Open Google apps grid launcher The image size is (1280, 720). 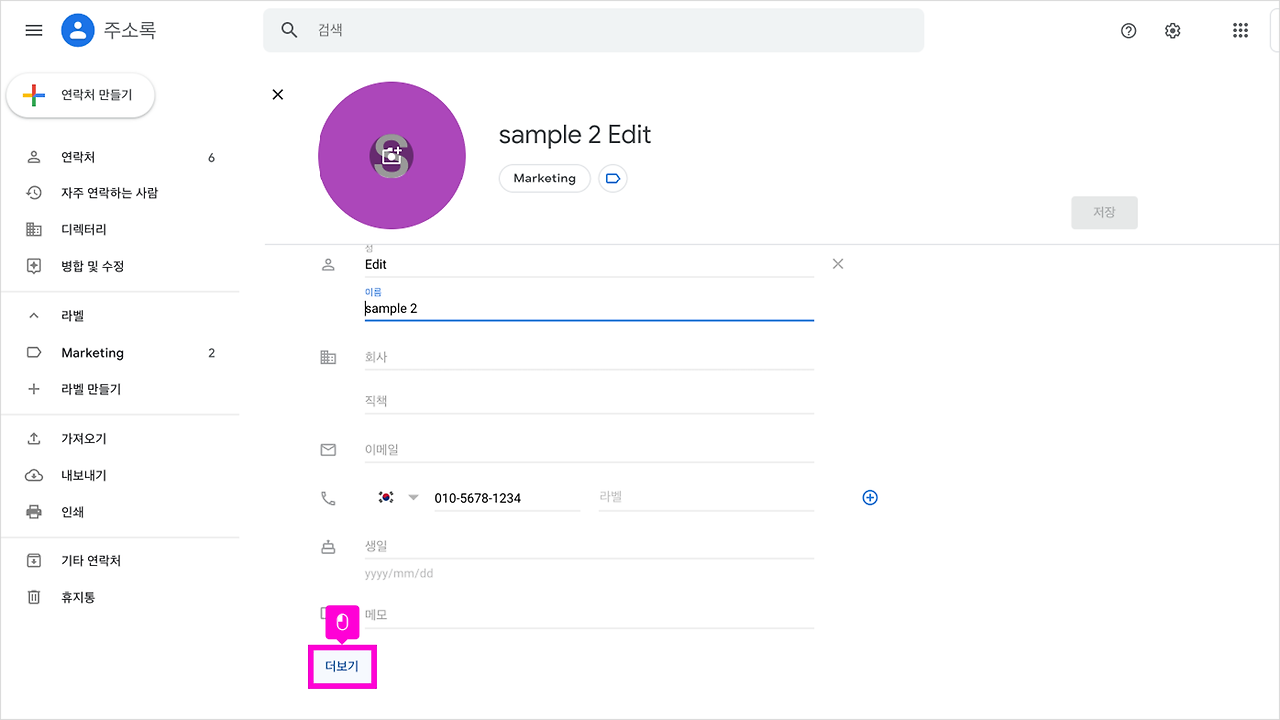(x=1240, y=30)
